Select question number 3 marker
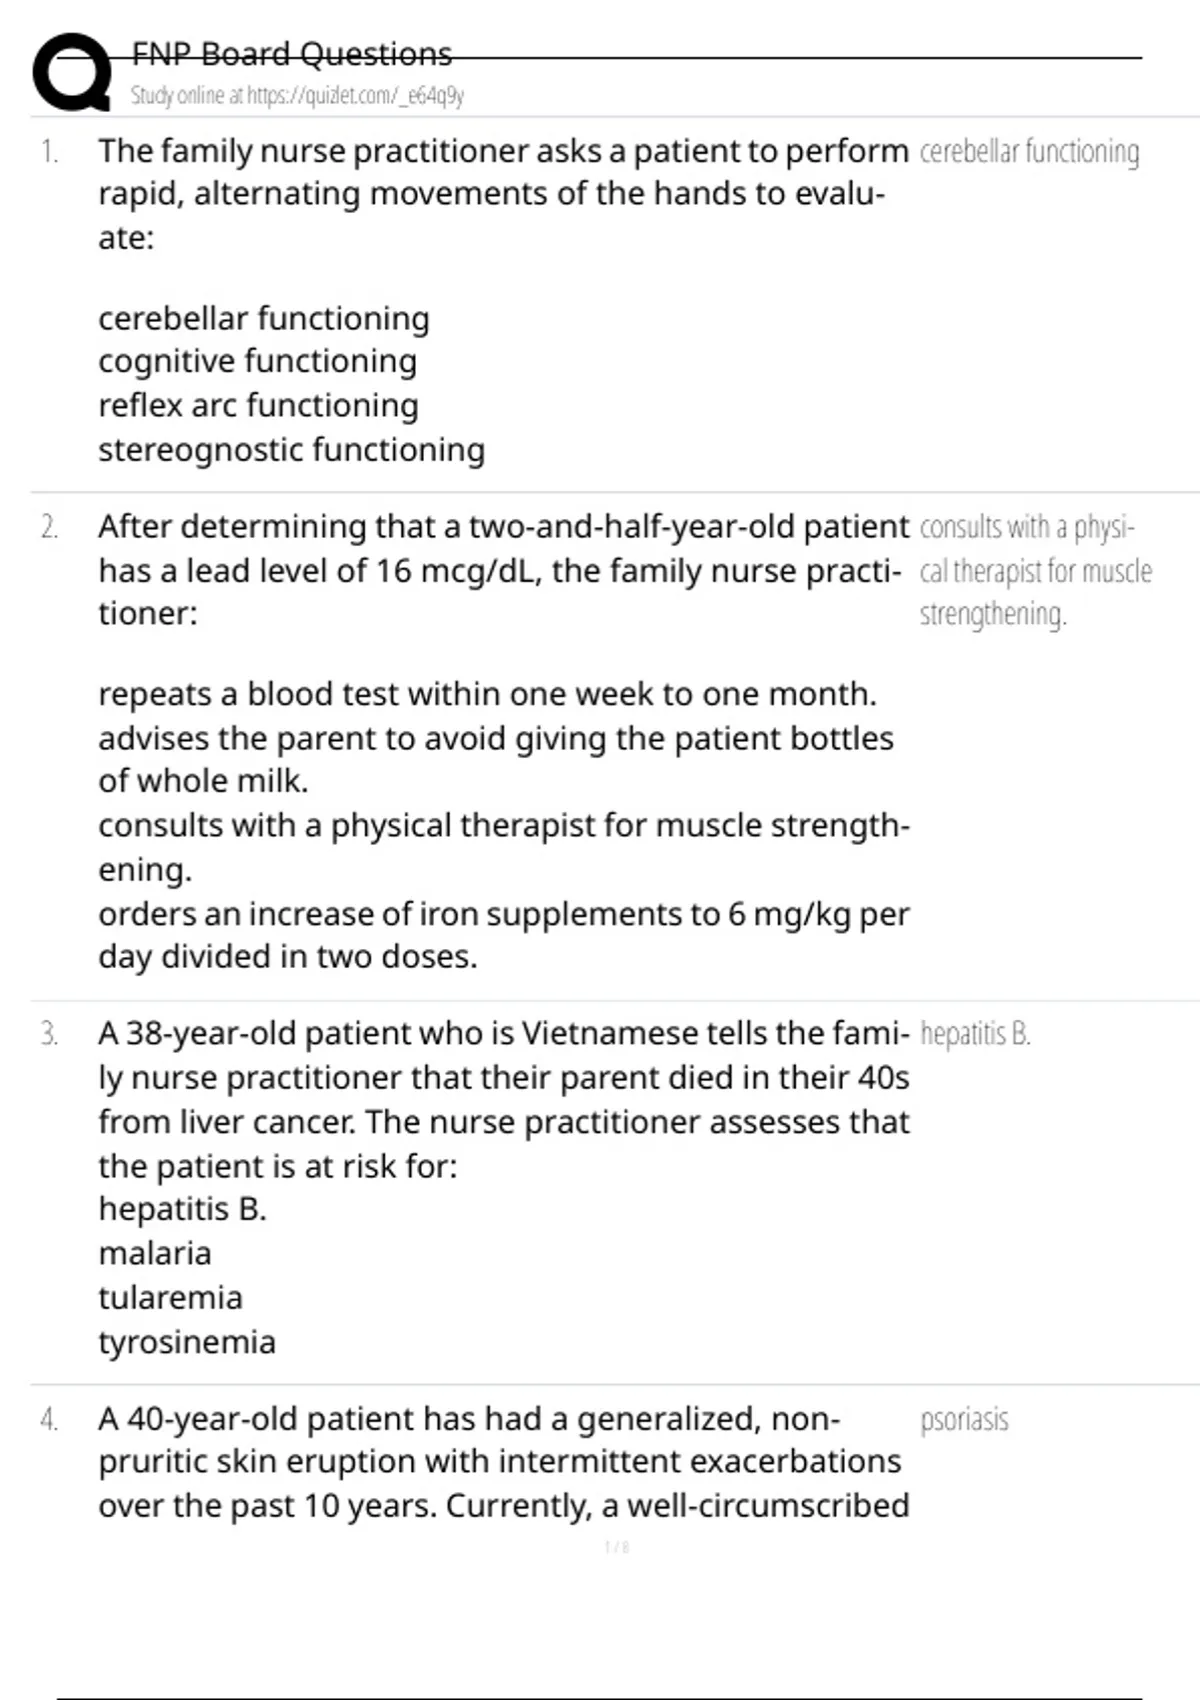1200x1700 pixels. [x=49, y=1034]
